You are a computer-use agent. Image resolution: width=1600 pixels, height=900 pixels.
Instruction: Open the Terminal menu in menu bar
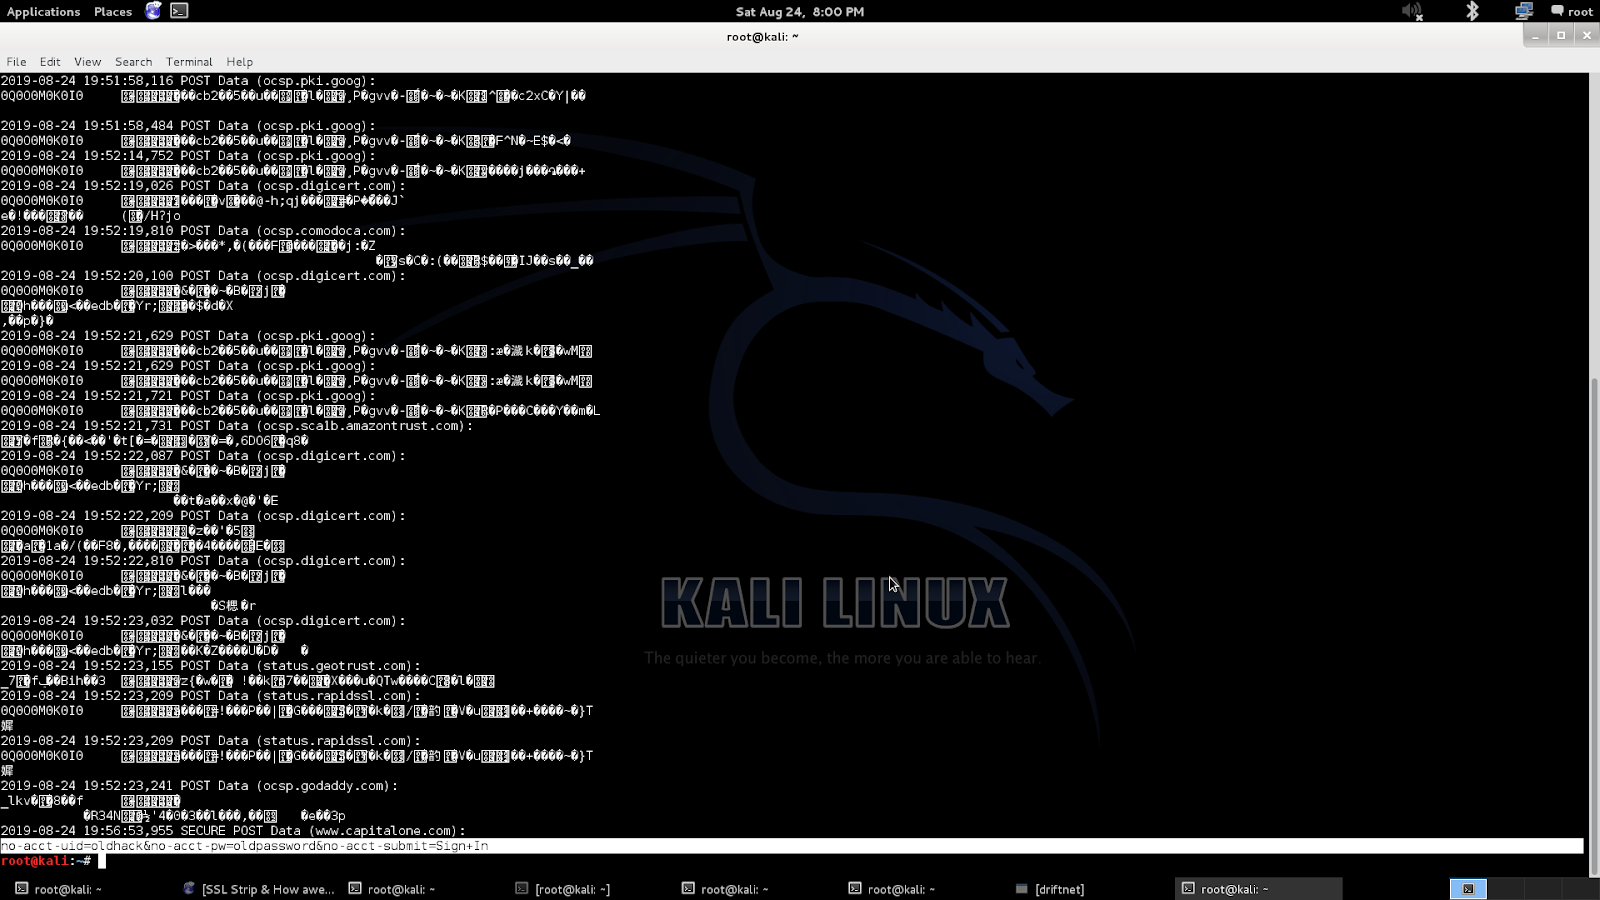(189, 61)
